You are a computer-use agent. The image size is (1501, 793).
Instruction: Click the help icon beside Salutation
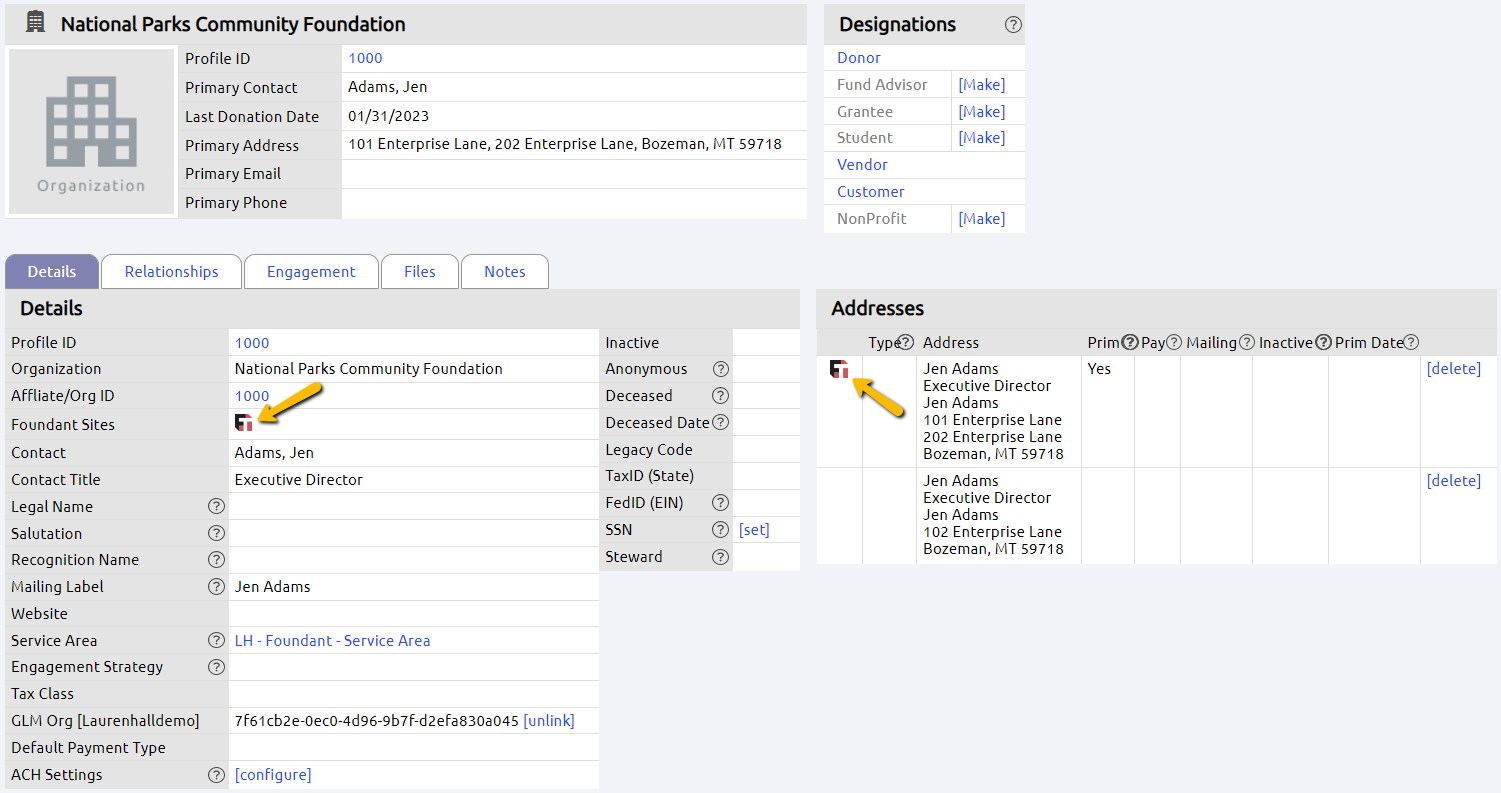(x=216, y=533)
